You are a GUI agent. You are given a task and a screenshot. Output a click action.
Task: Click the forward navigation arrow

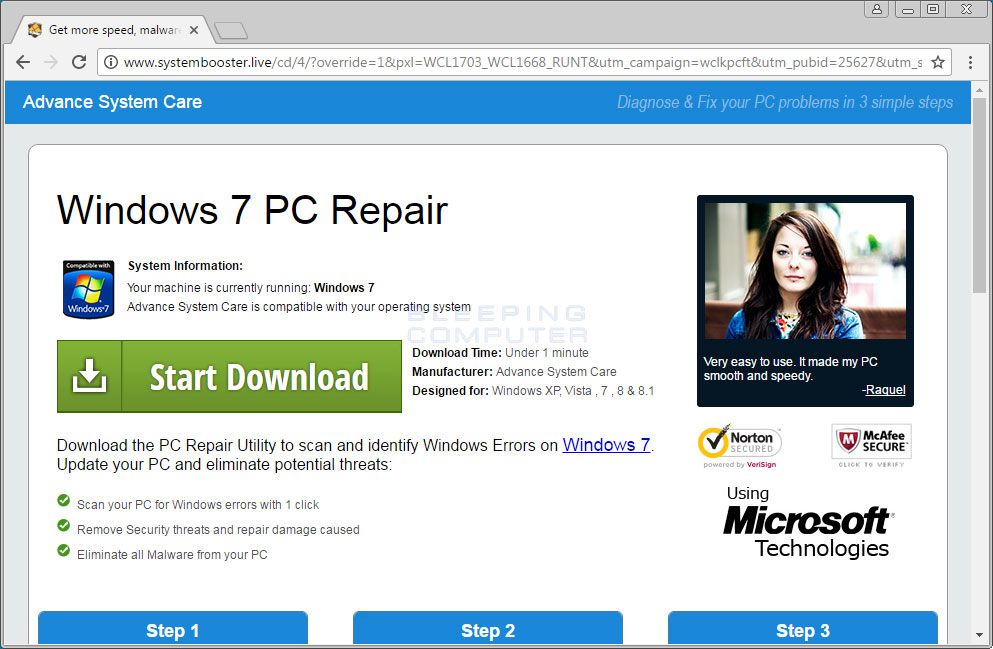[x=51, y=62]
